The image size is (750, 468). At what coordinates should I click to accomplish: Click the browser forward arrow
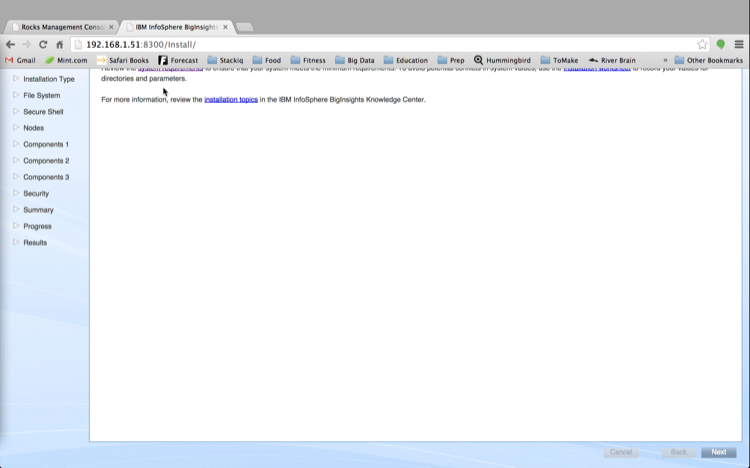click(27, 45)
